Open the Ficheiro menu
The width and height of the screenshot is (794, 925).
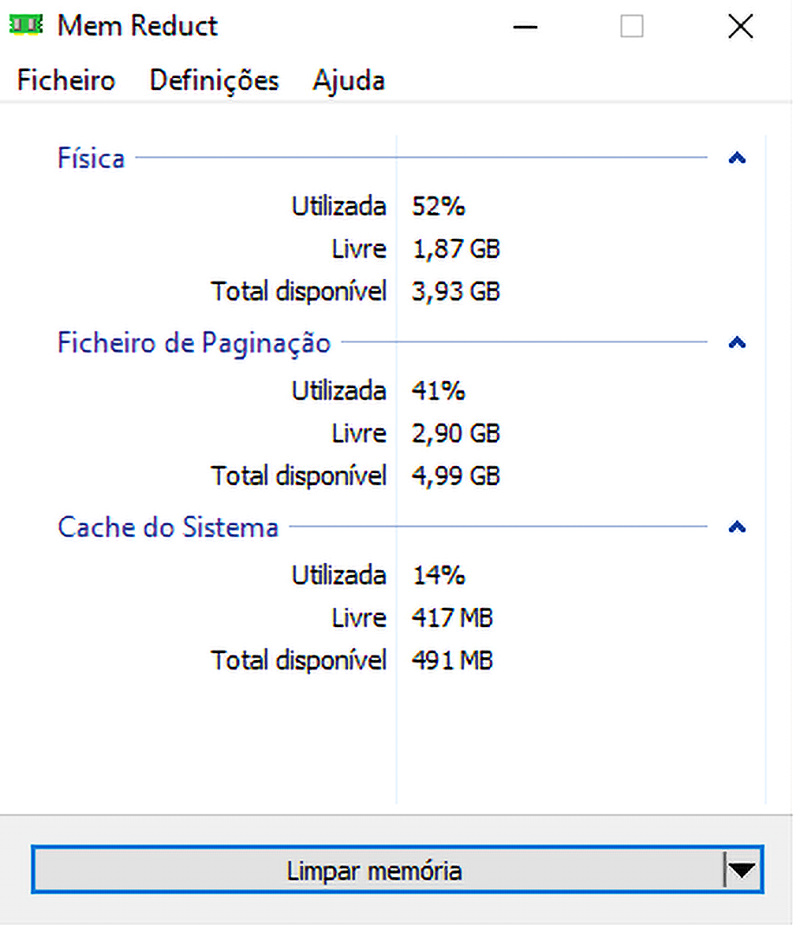point(66,80)
